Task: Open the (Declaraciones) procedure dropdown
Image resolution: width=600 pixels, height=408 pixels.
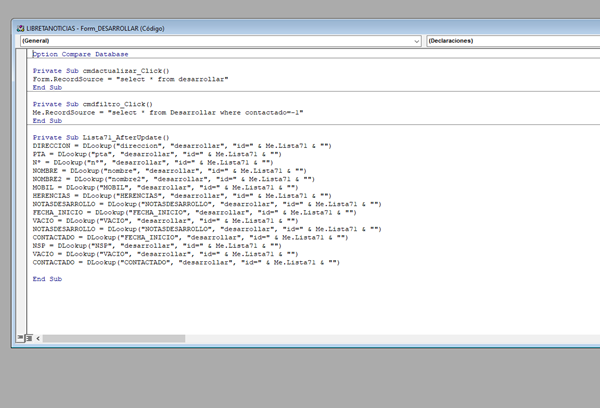Action: tap(513, 41)
